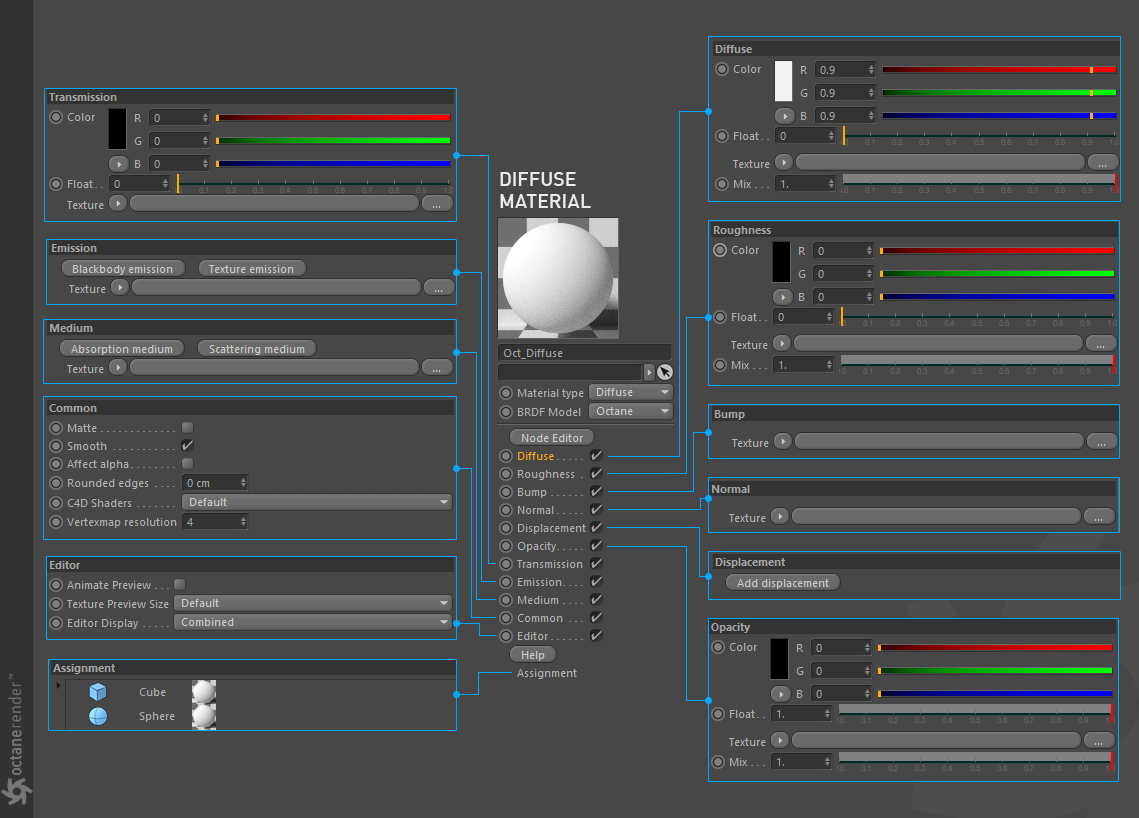Click the Emission texture arrow button
Screen dimensions: 1139x818
[x=120, y=288]
